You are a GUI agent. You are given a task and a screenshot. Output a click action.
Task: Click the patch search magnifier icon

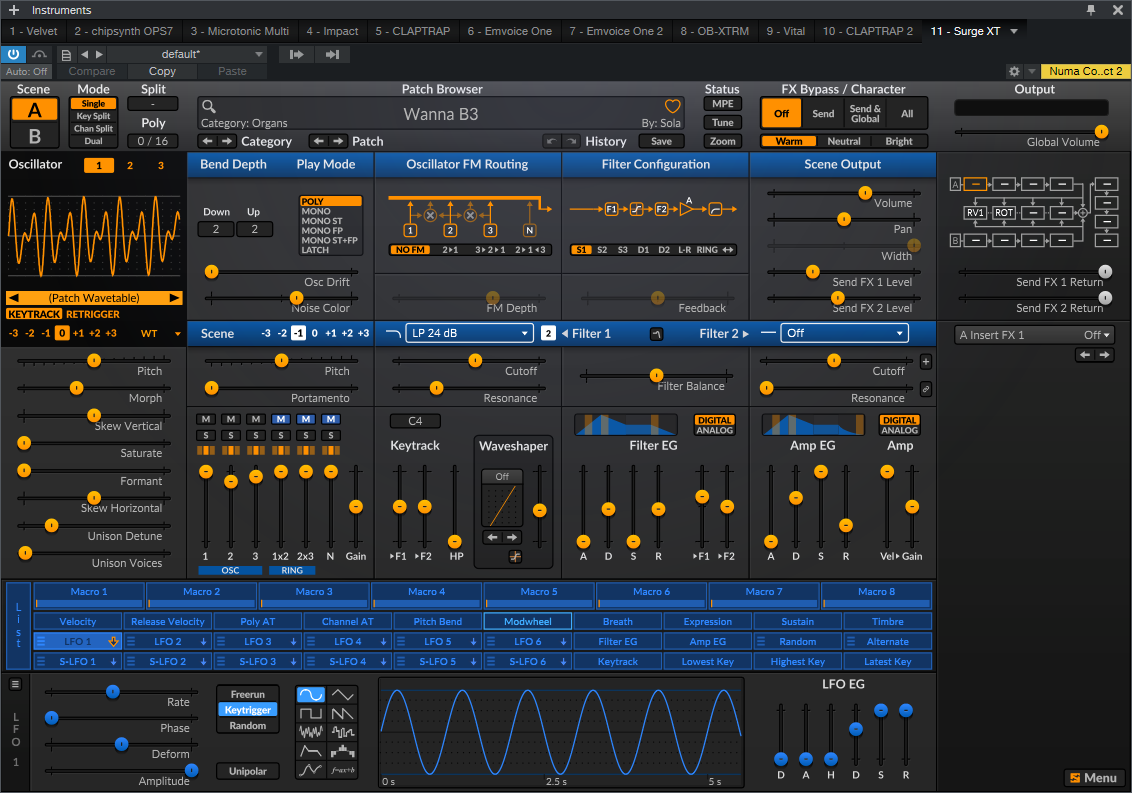pyautogui.click(x=208, y=107)
